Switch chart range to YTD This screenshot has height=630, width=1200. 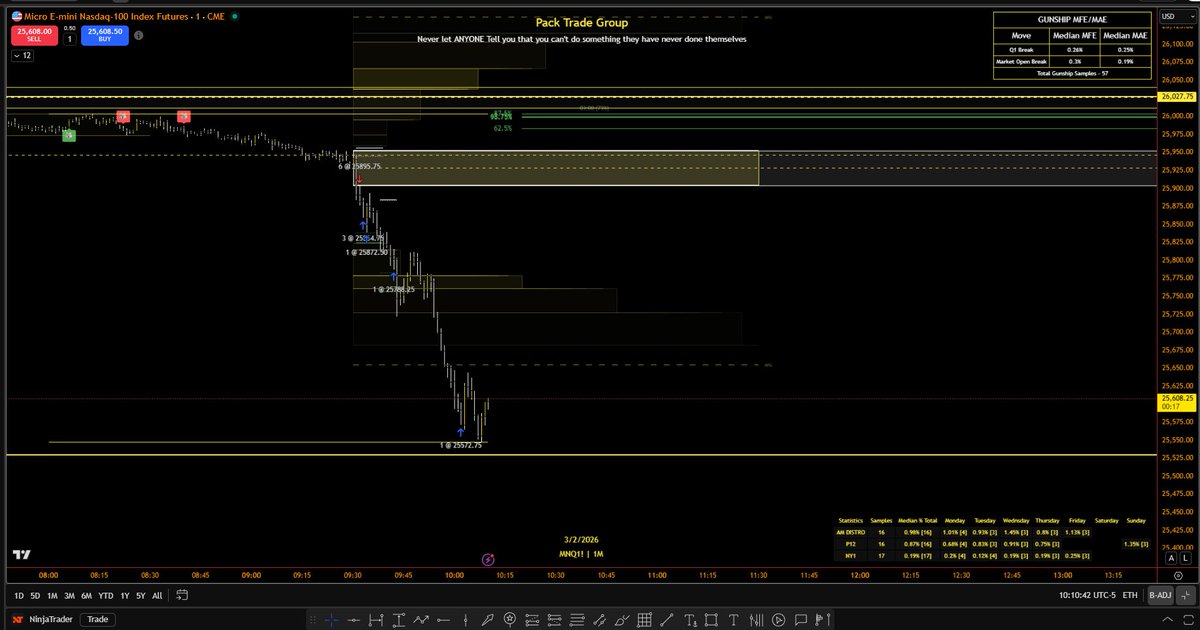pos(105,595)
